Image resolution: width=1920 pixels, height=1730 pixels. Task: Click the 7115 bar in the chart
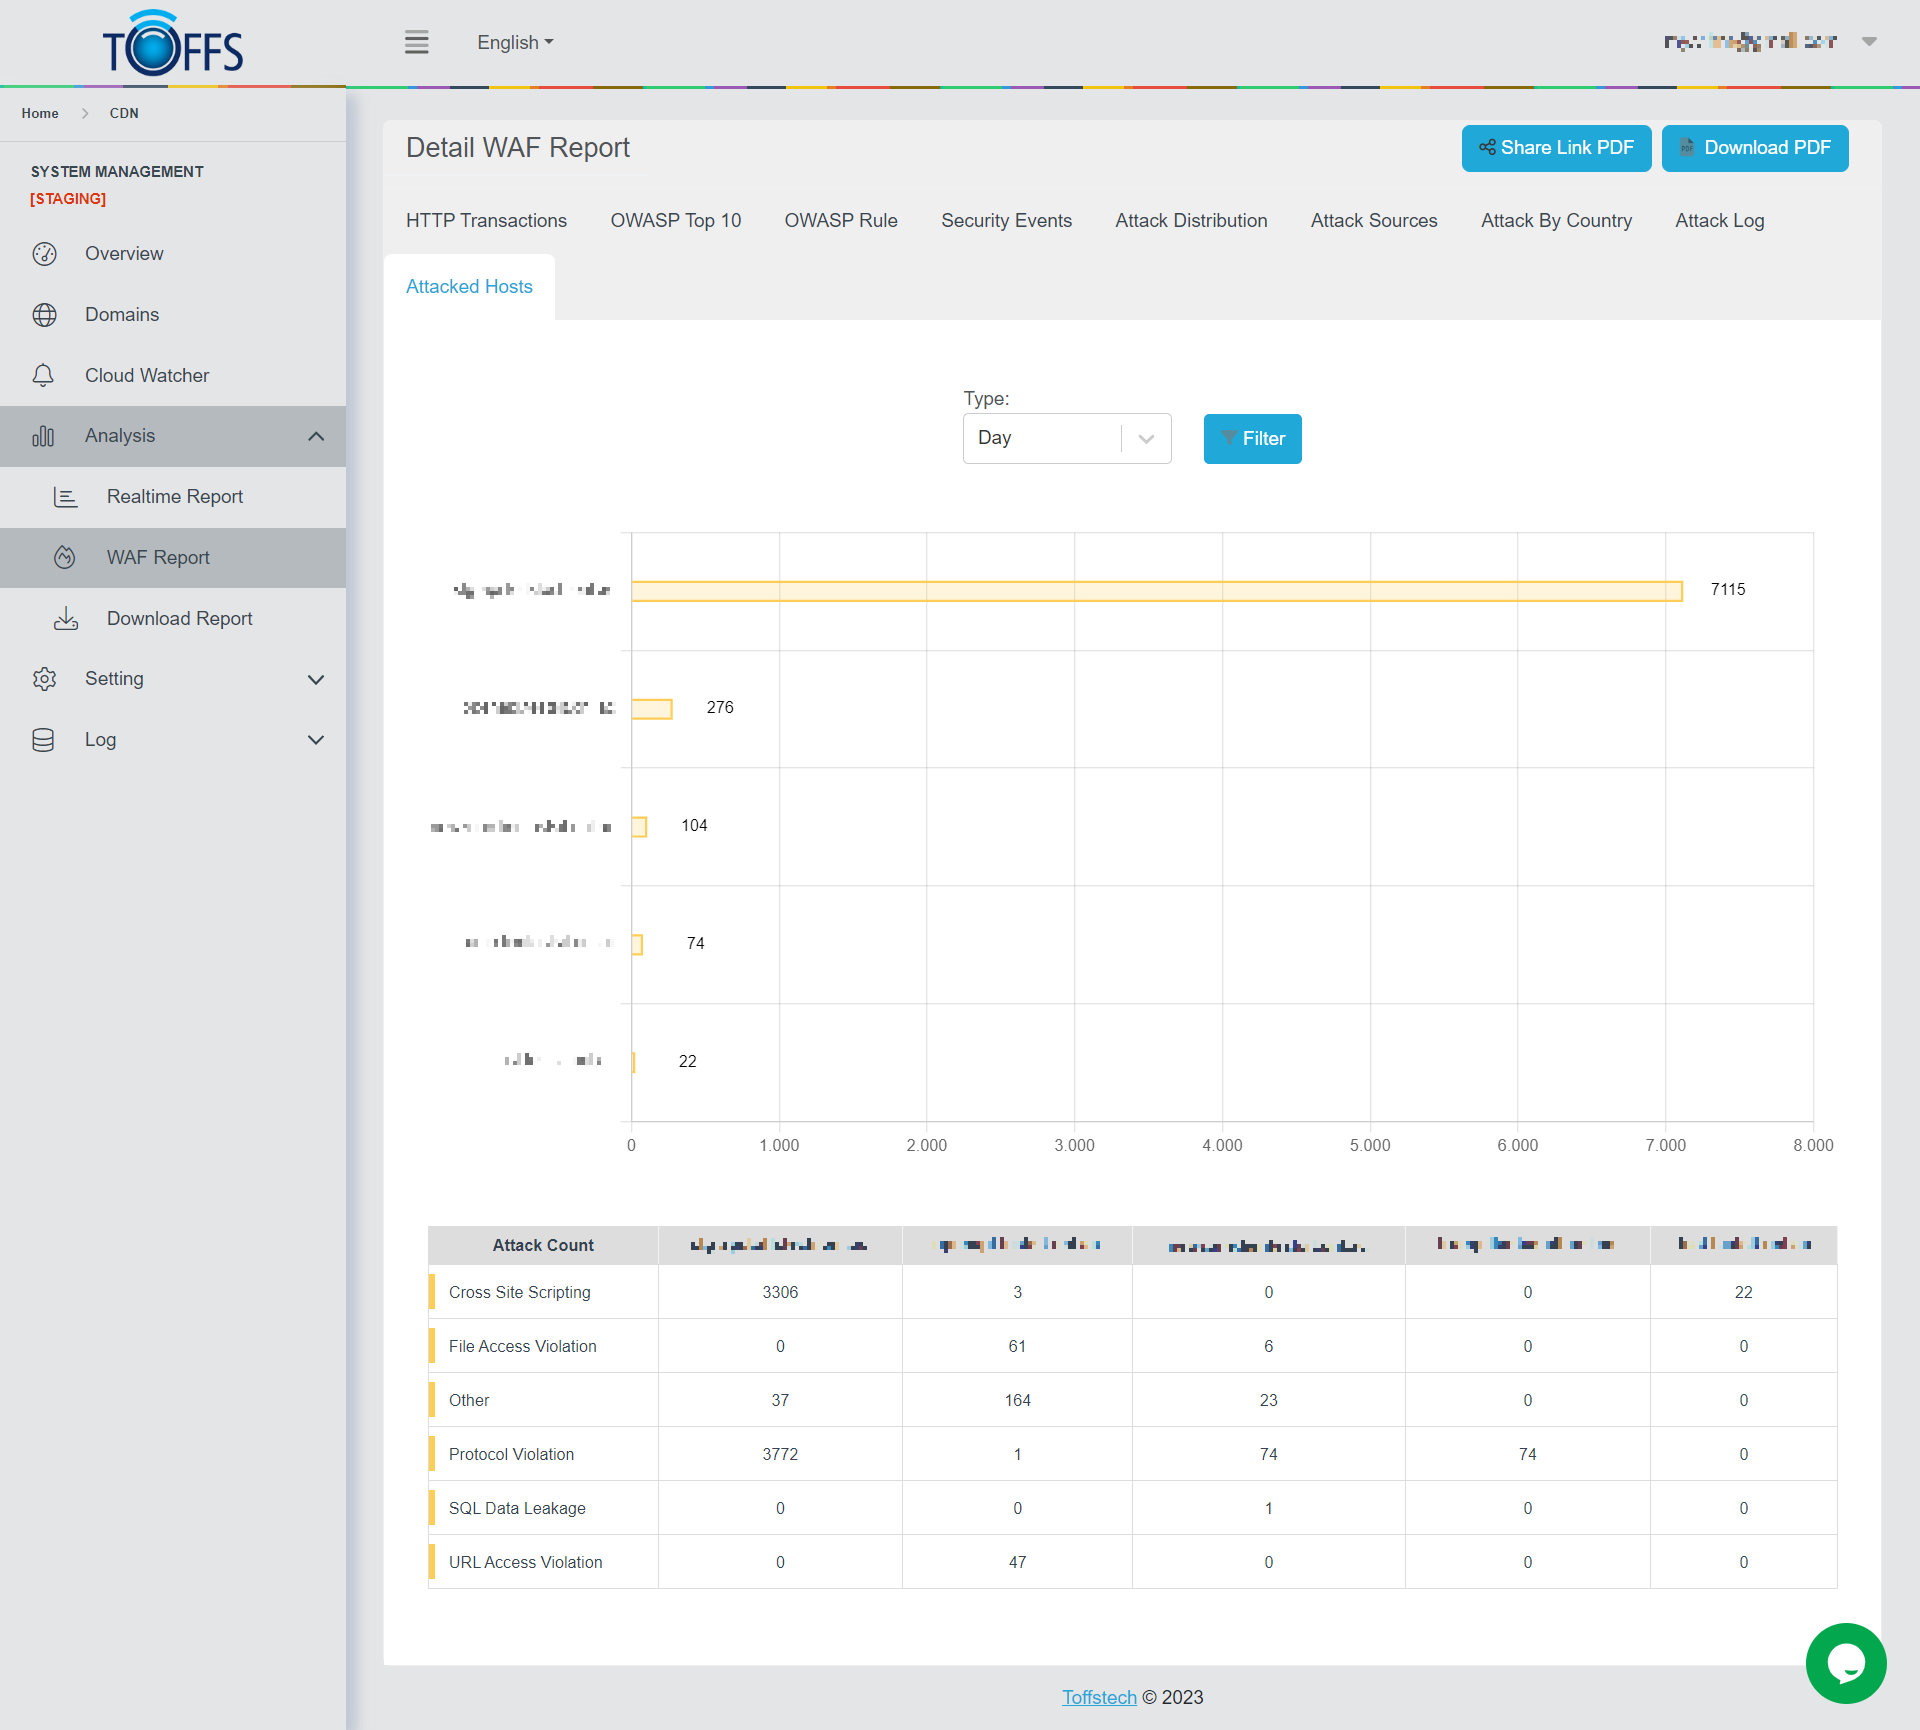point(1156,591)
